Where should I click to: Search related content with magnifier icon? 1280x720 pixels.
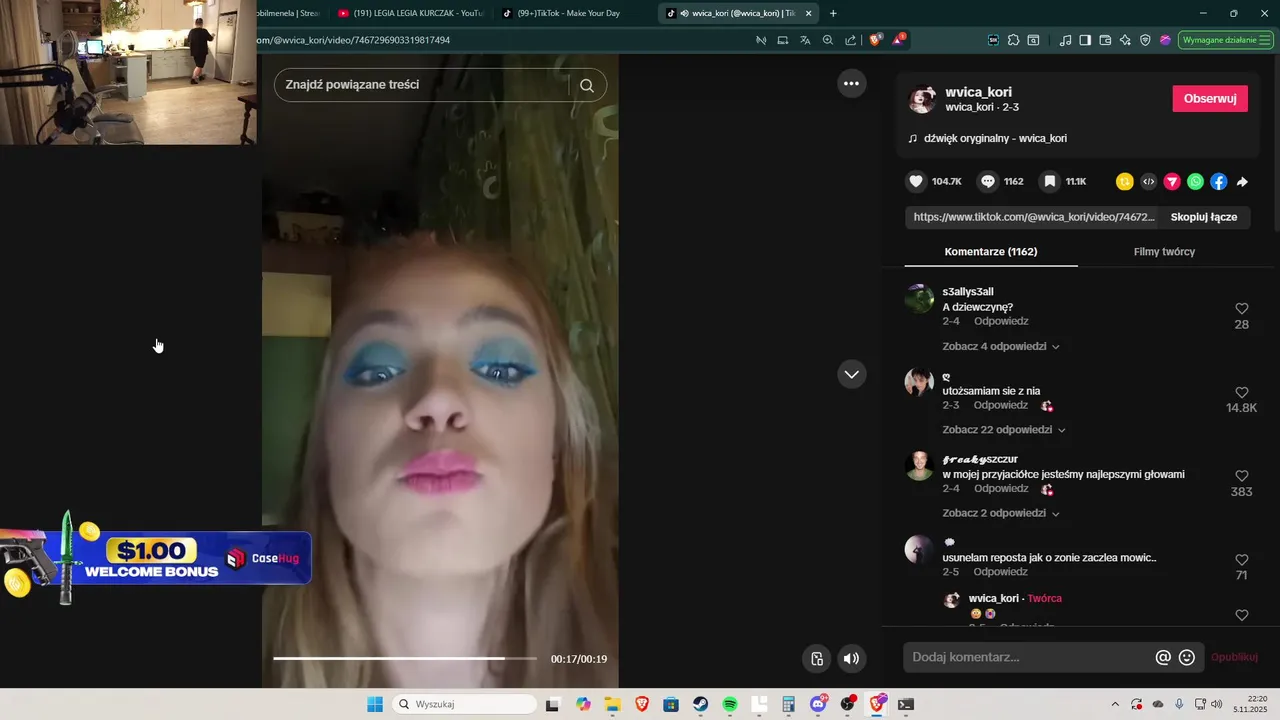tap(587, 85)
